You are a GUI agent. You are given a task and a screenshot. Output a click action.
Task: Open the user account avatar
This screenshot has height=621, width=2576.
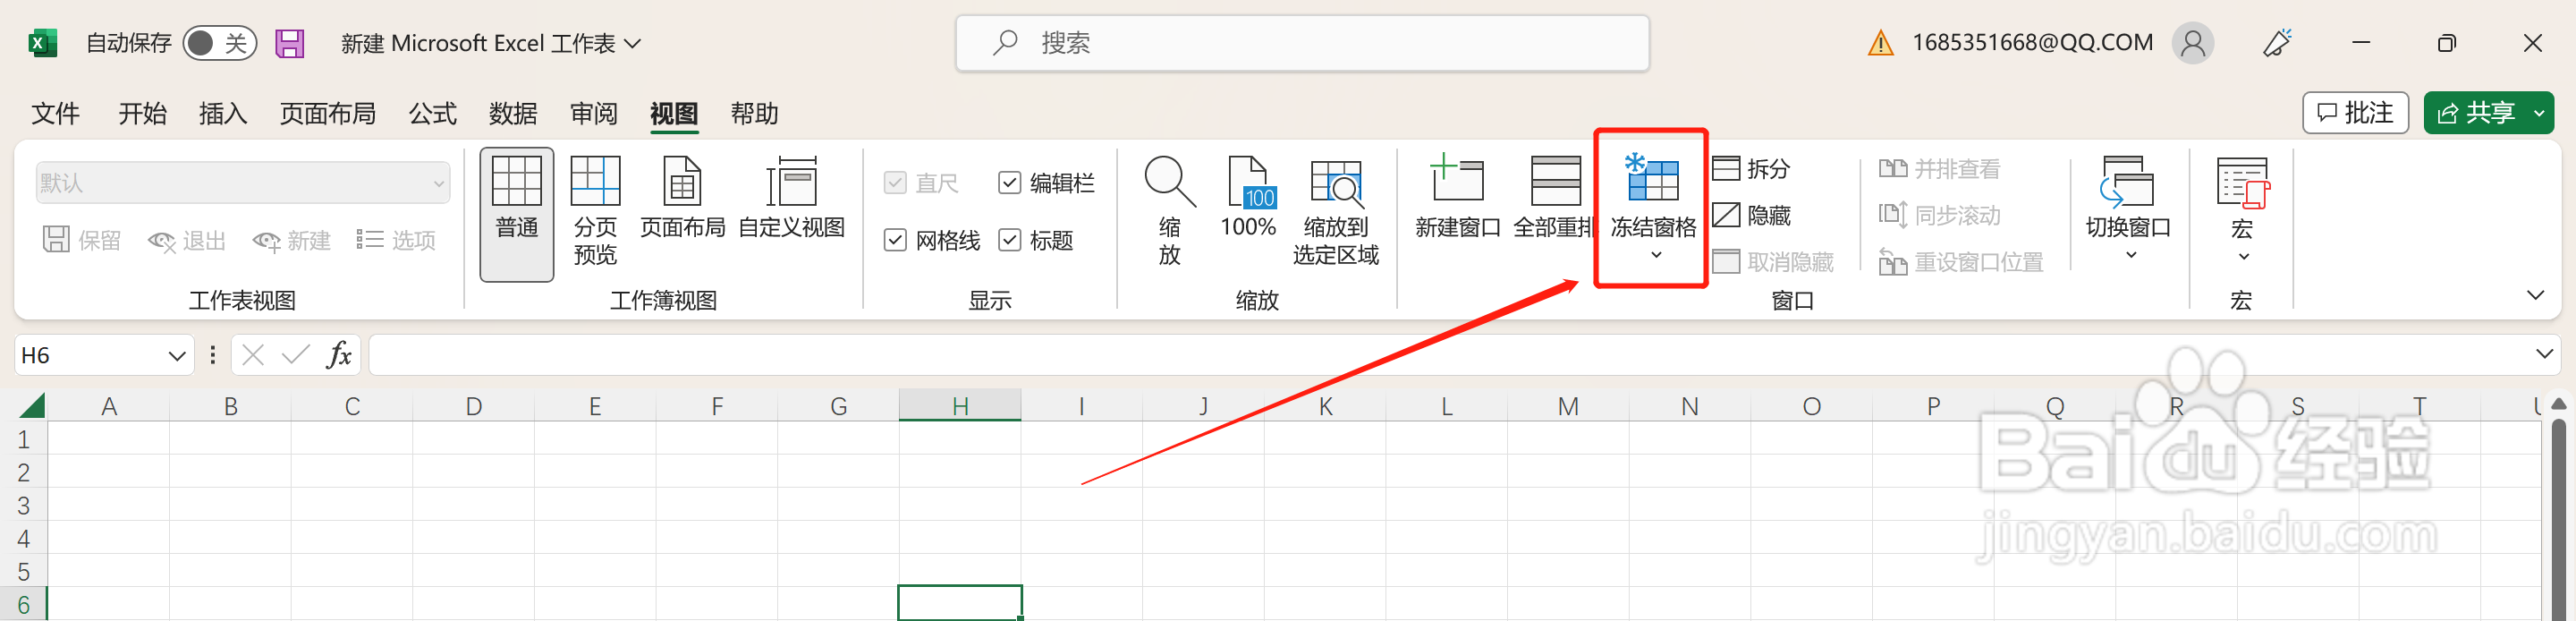point(2193,43)
